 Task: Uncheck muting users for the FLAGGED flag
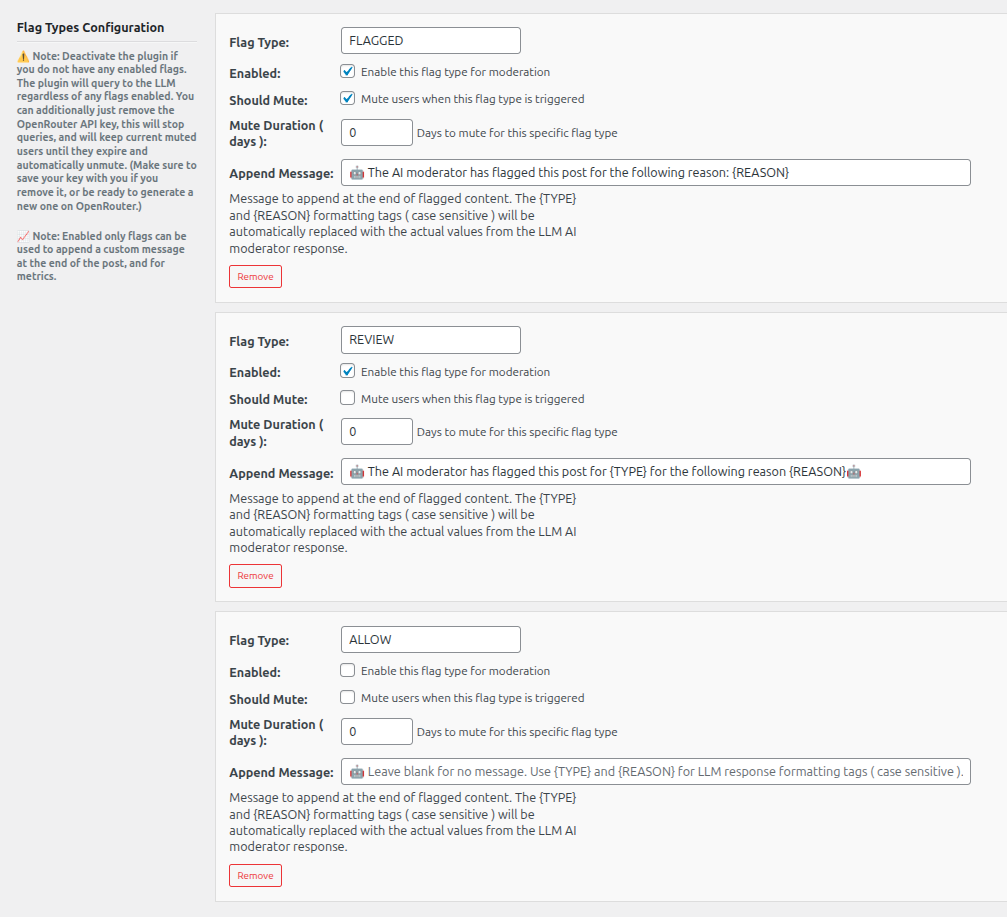point(347,98)
